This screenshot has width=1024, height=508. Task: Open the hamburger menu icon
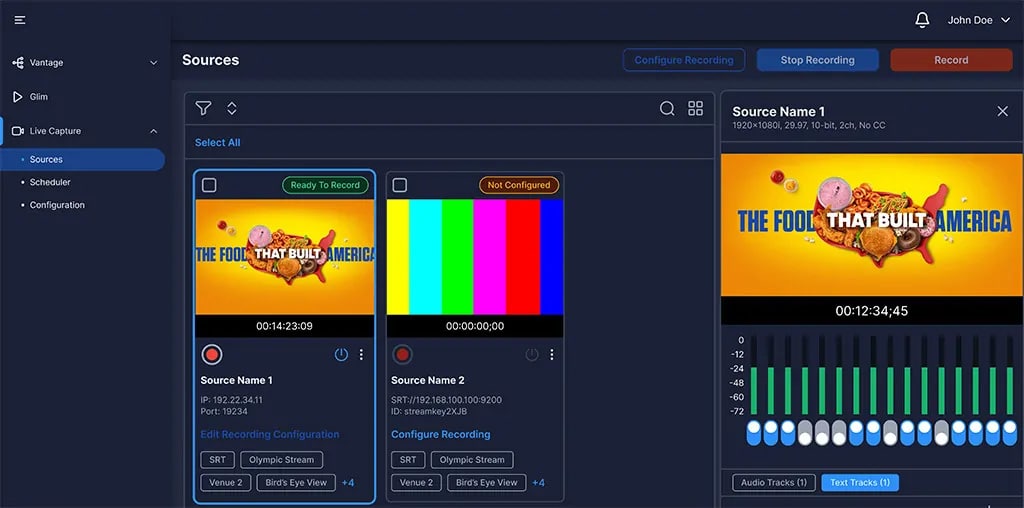pos(20,20)
